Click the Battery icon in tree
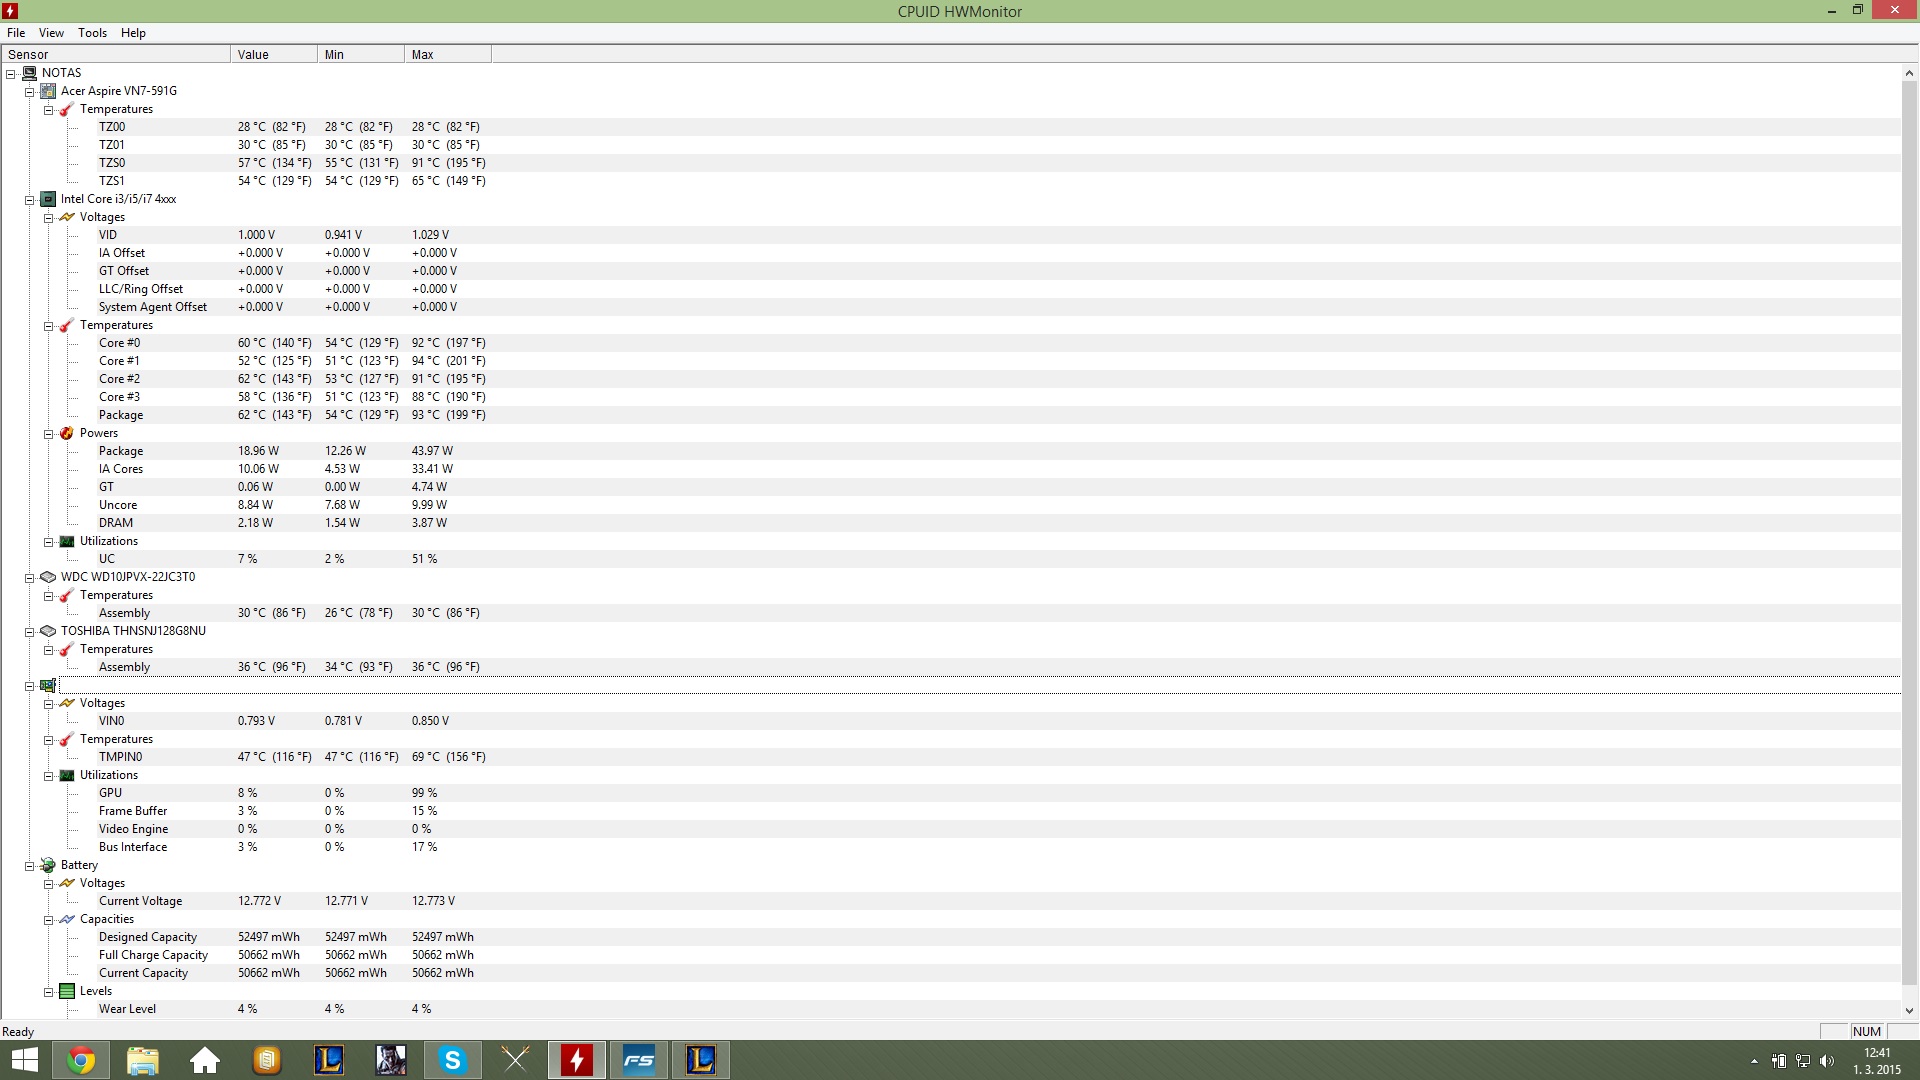1920x1080 pixels. pyautogui.click(x=48, y=865)
